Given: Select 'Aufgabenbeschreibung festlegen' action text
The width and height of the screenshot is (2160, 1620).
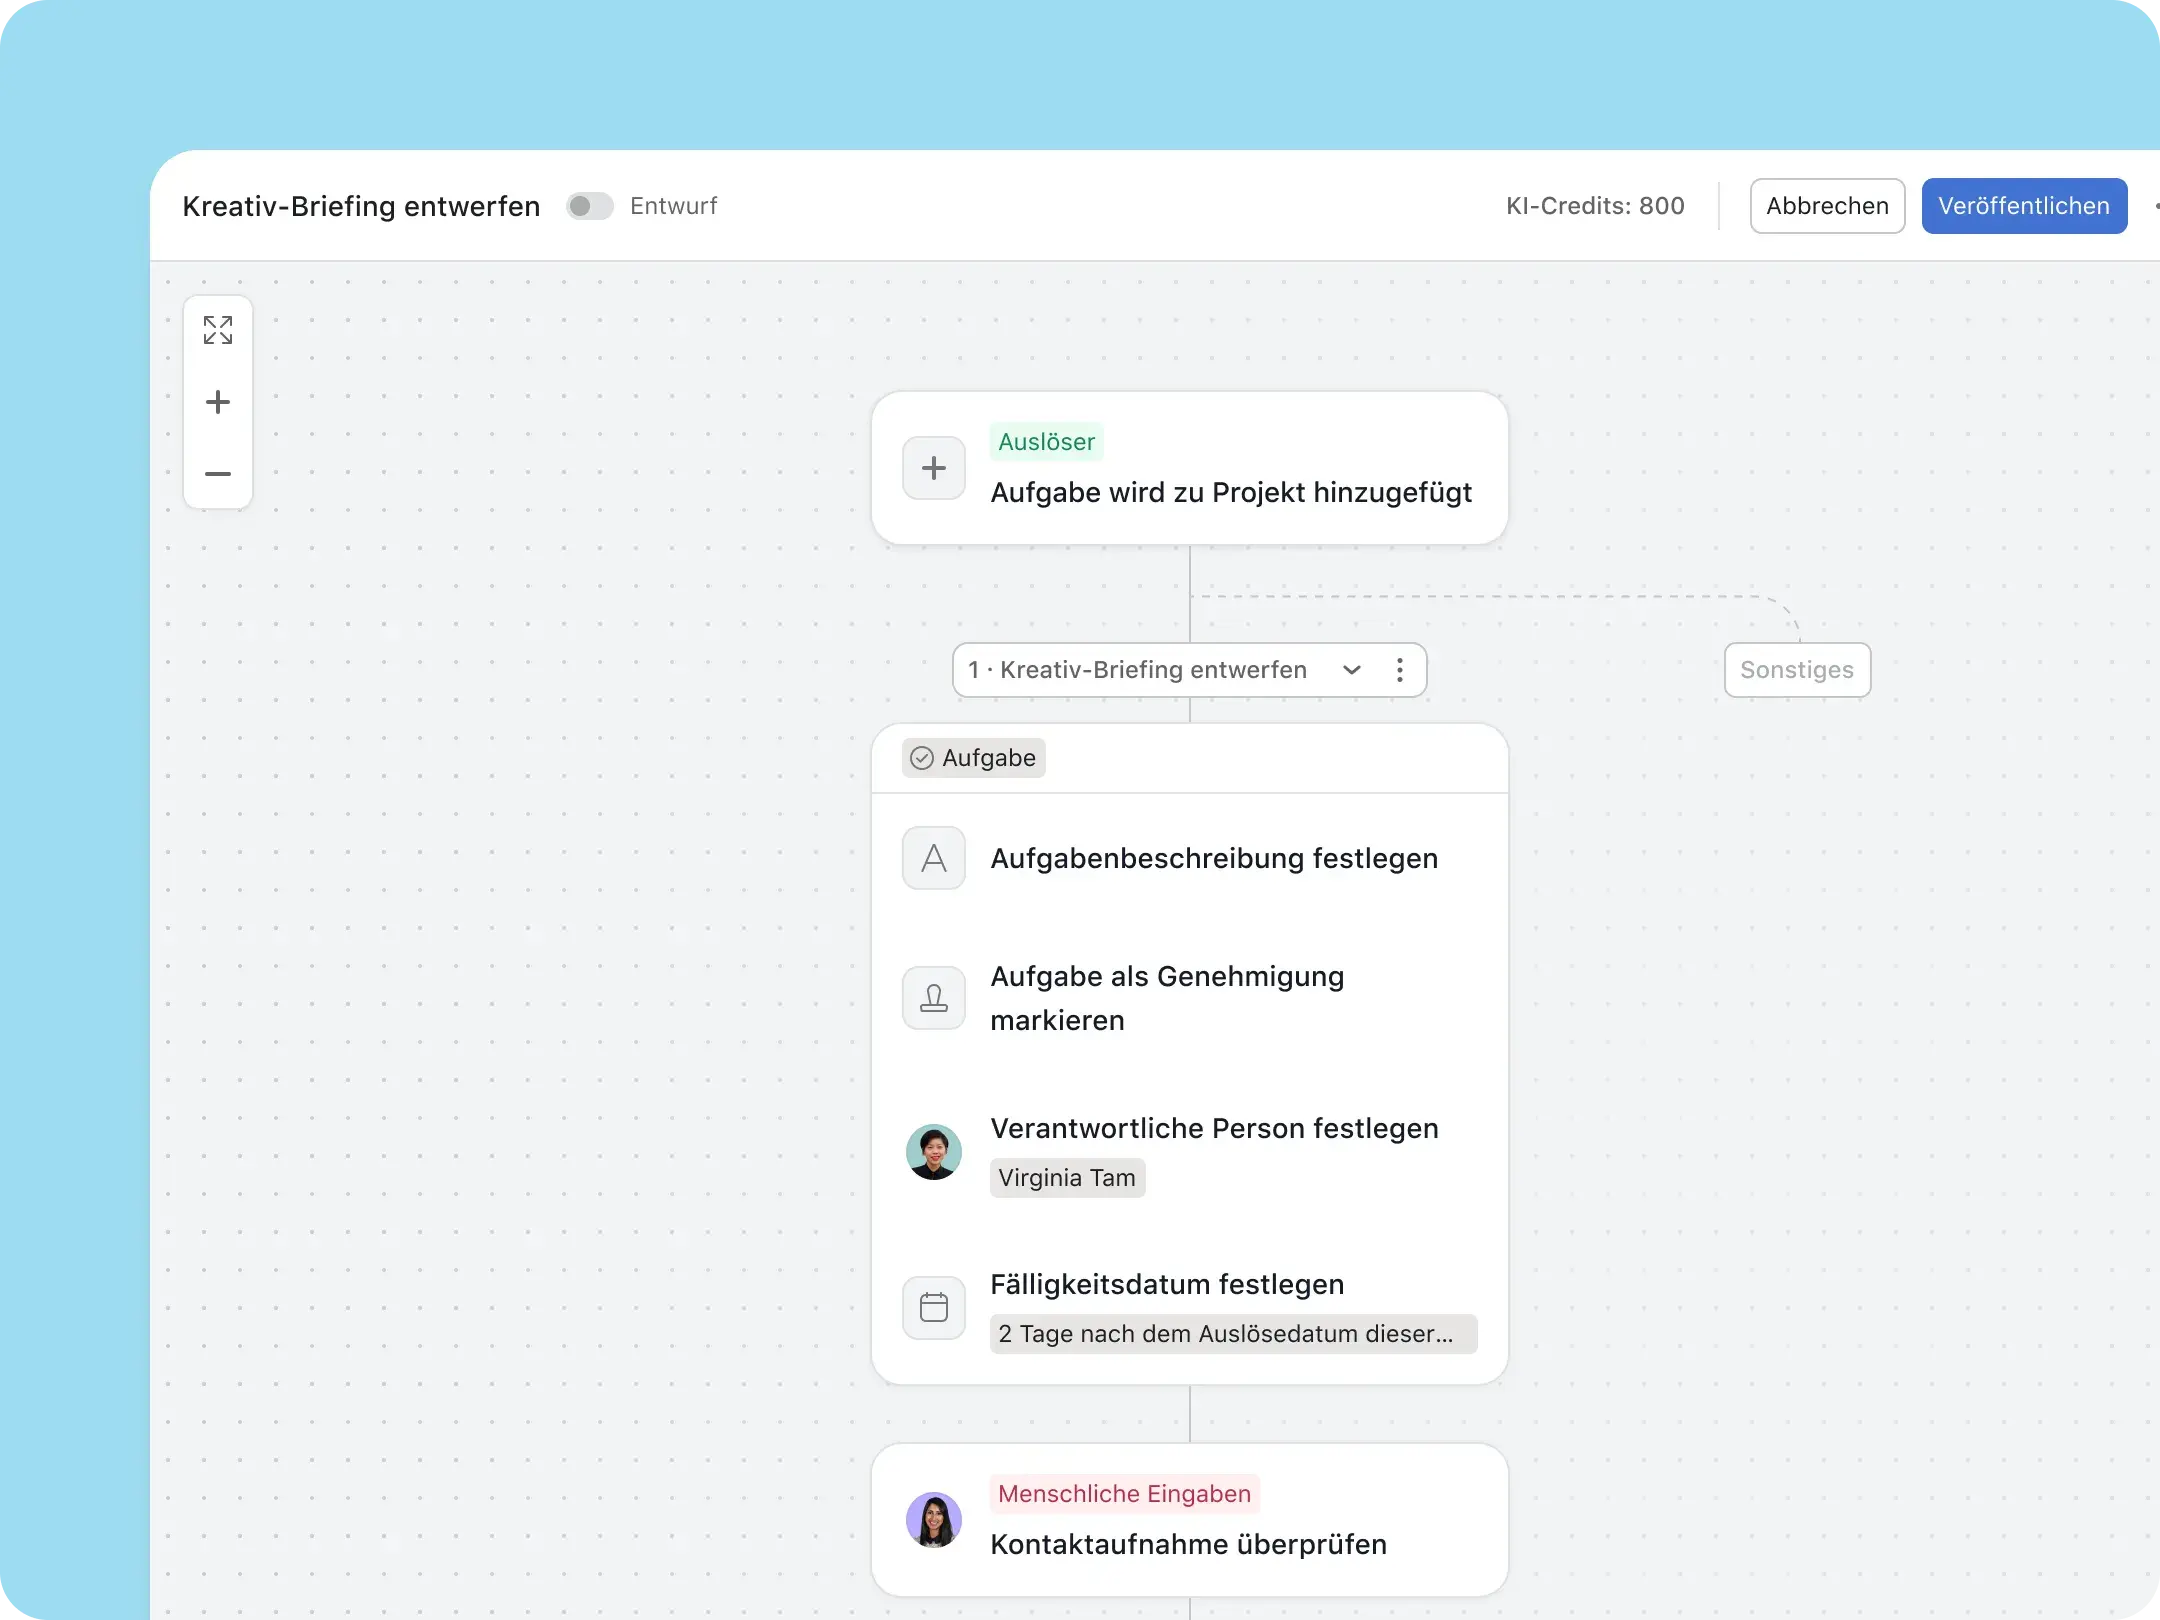Looking at the screenshot, I should (1214, 859).
